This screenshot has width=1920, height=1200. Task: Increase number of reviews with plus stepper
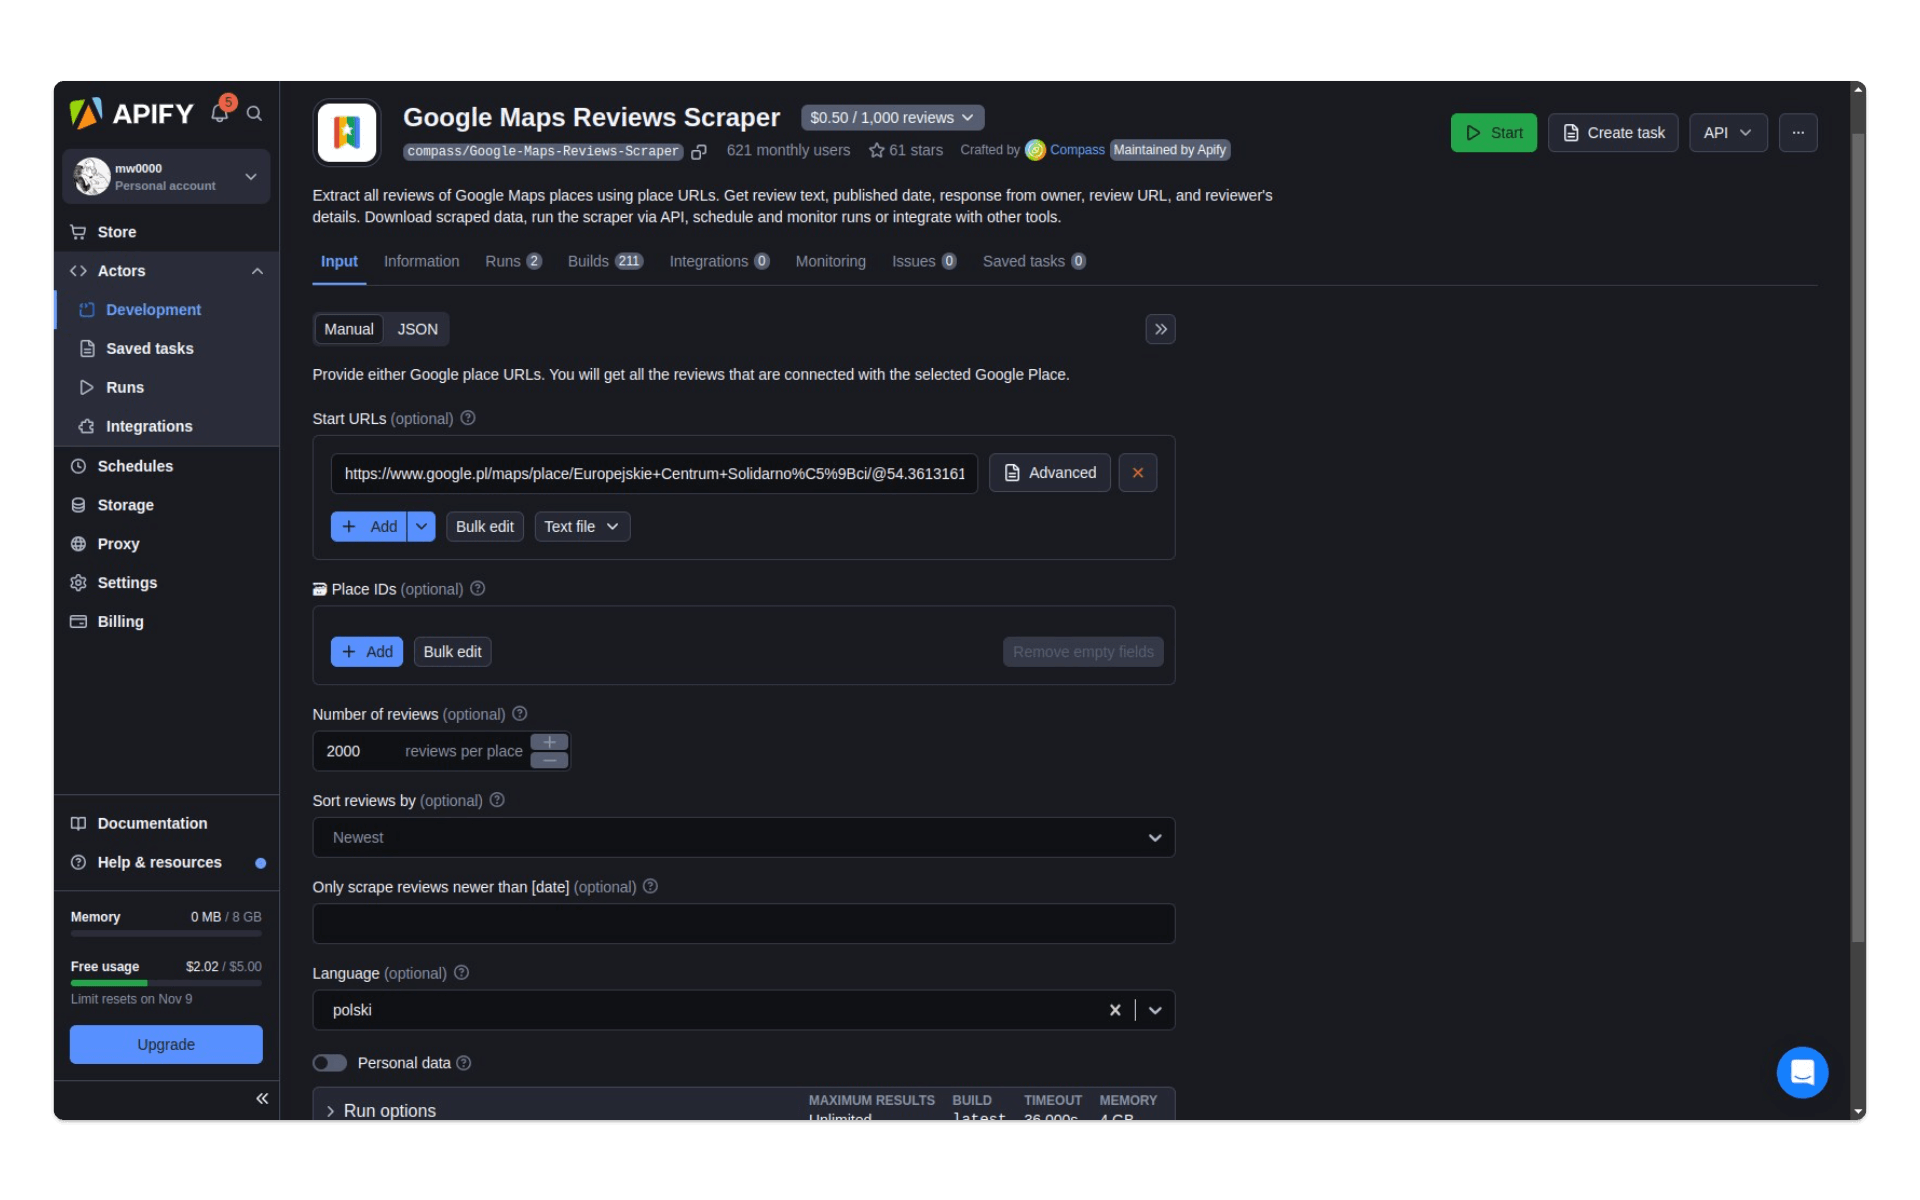click(549, 742)
